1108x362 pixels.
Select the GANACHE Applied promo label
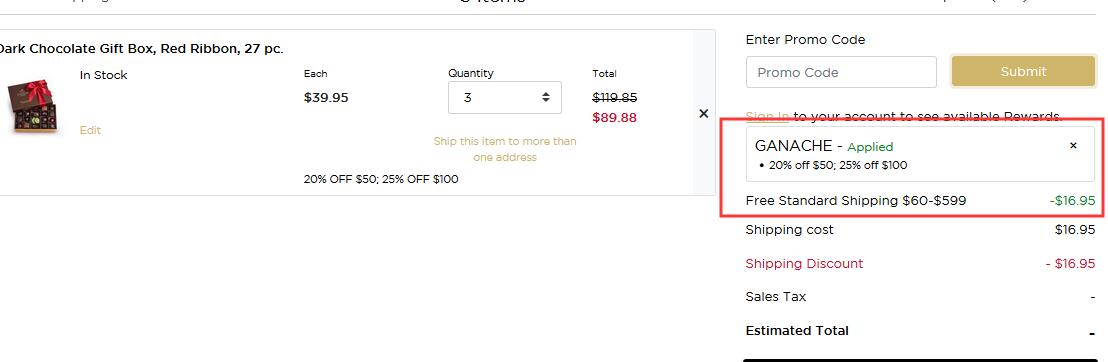[x=824, y=146]
